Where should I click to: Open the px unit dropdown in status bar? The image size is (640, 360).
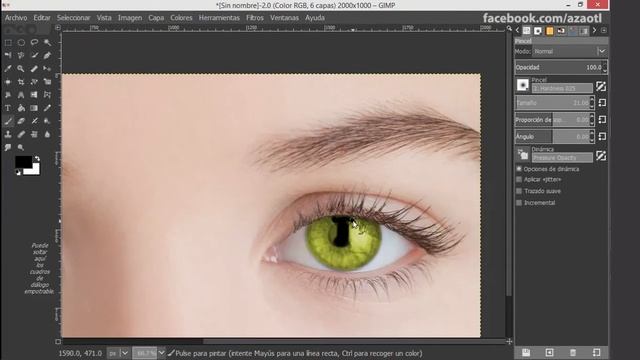point(118,353)
